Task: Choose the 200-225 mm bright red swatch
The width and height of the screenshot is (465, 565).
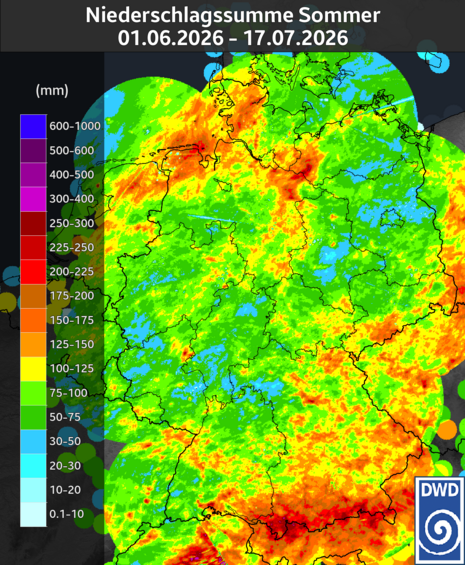Action: (x=33, y=272)
